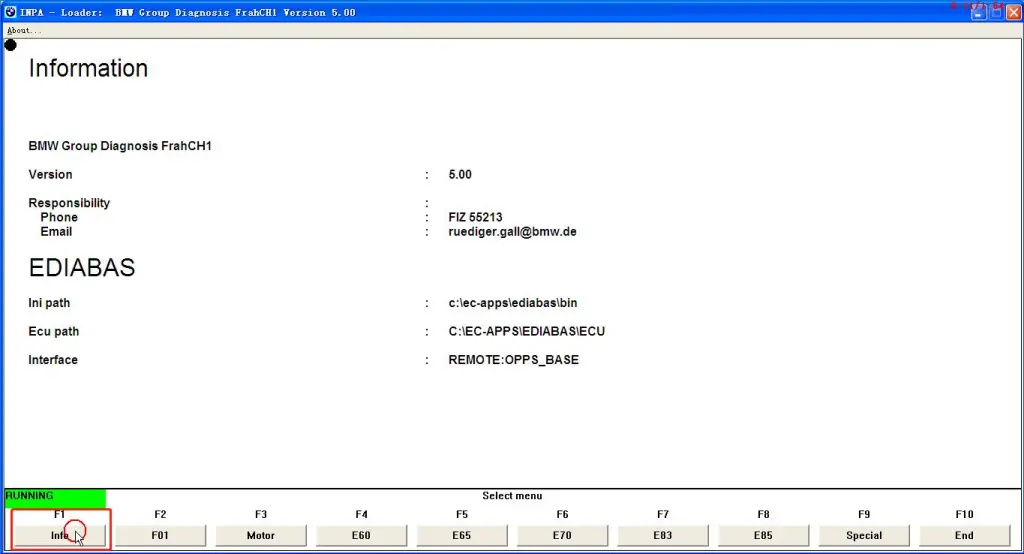Click the Ecu path value C:\EC-APPS\EDIABAS\ECU
The image size is (1024, 554).
tap(526, 331)
